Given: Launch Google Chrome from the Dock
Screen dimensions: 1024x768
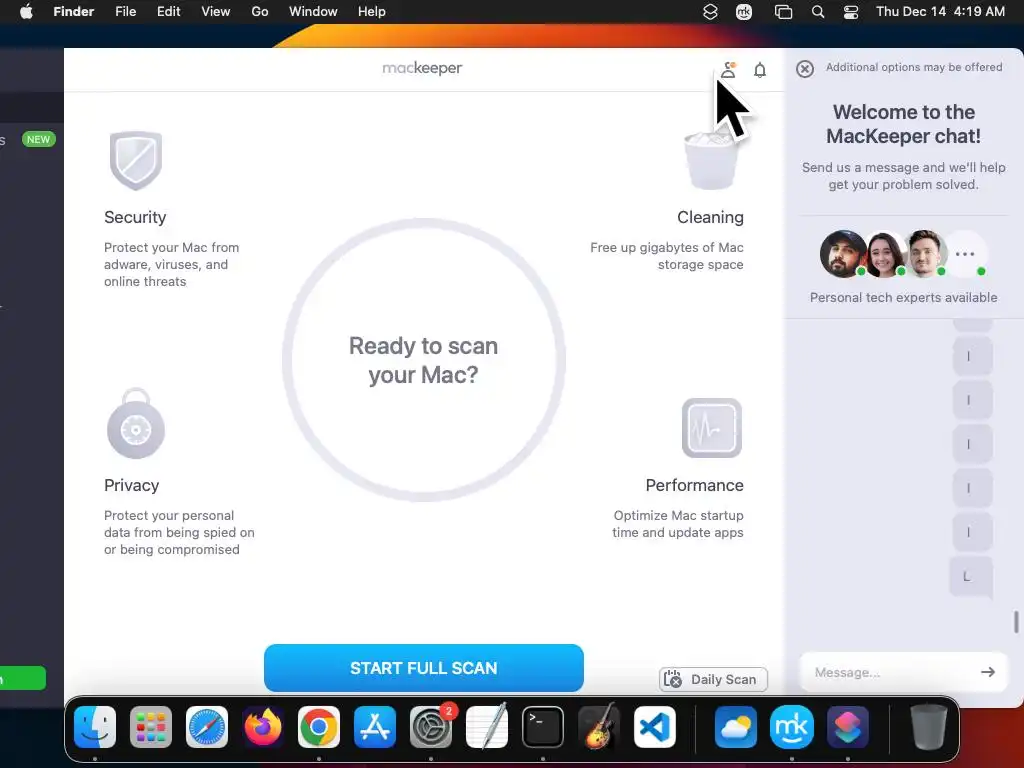Looking at the screenshot, I should coord(319,727).
